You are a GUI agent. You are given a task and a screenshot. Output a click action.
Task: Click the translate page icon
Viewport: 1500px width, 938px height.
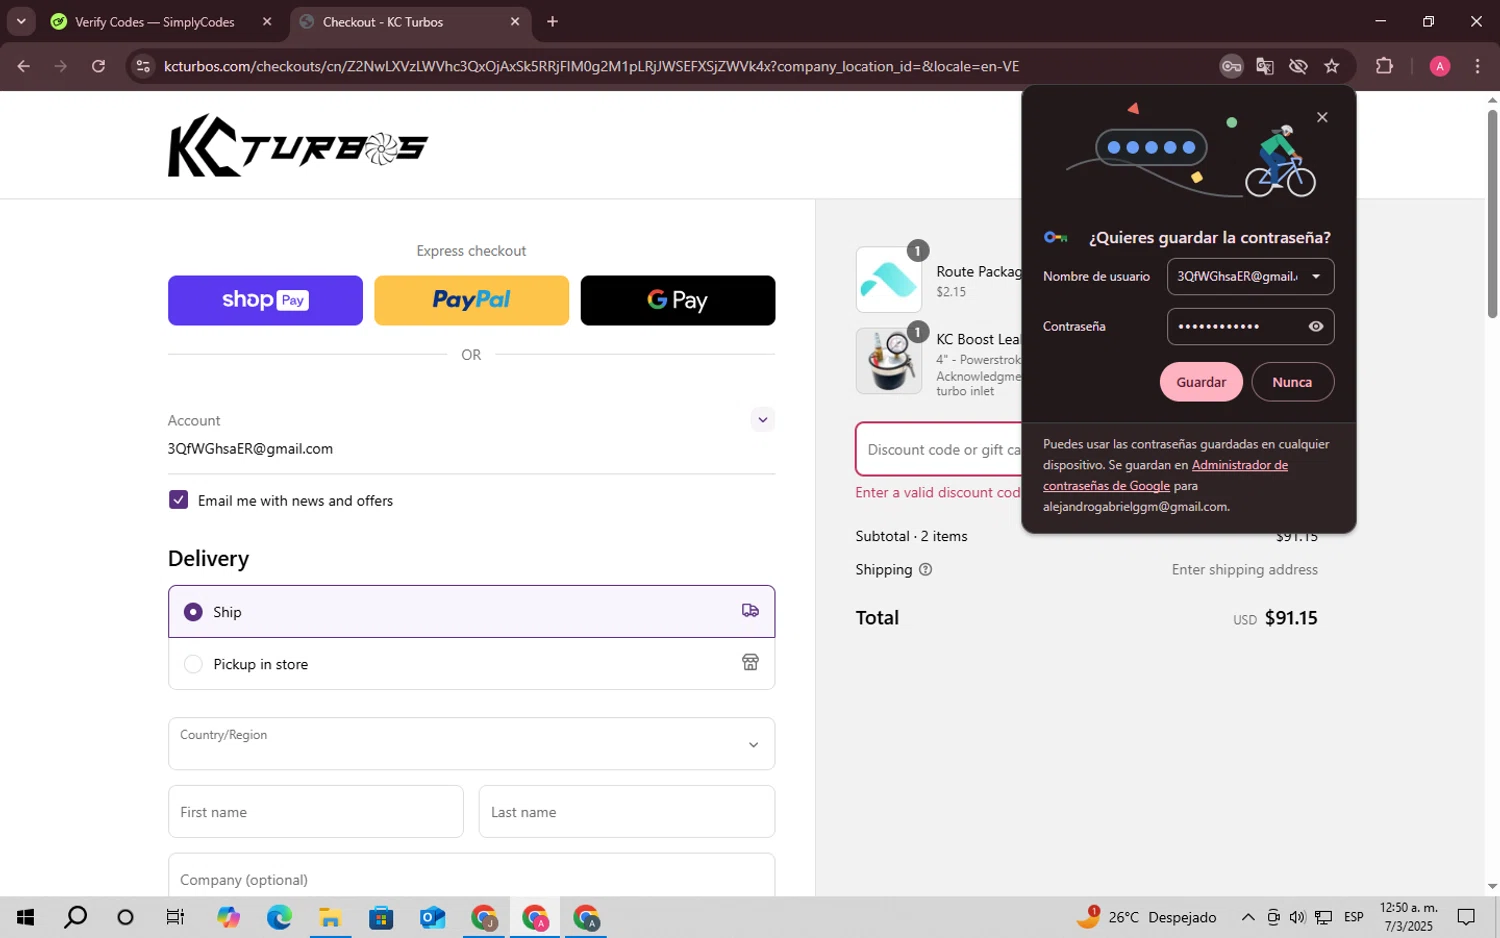tap(1265, 66)
